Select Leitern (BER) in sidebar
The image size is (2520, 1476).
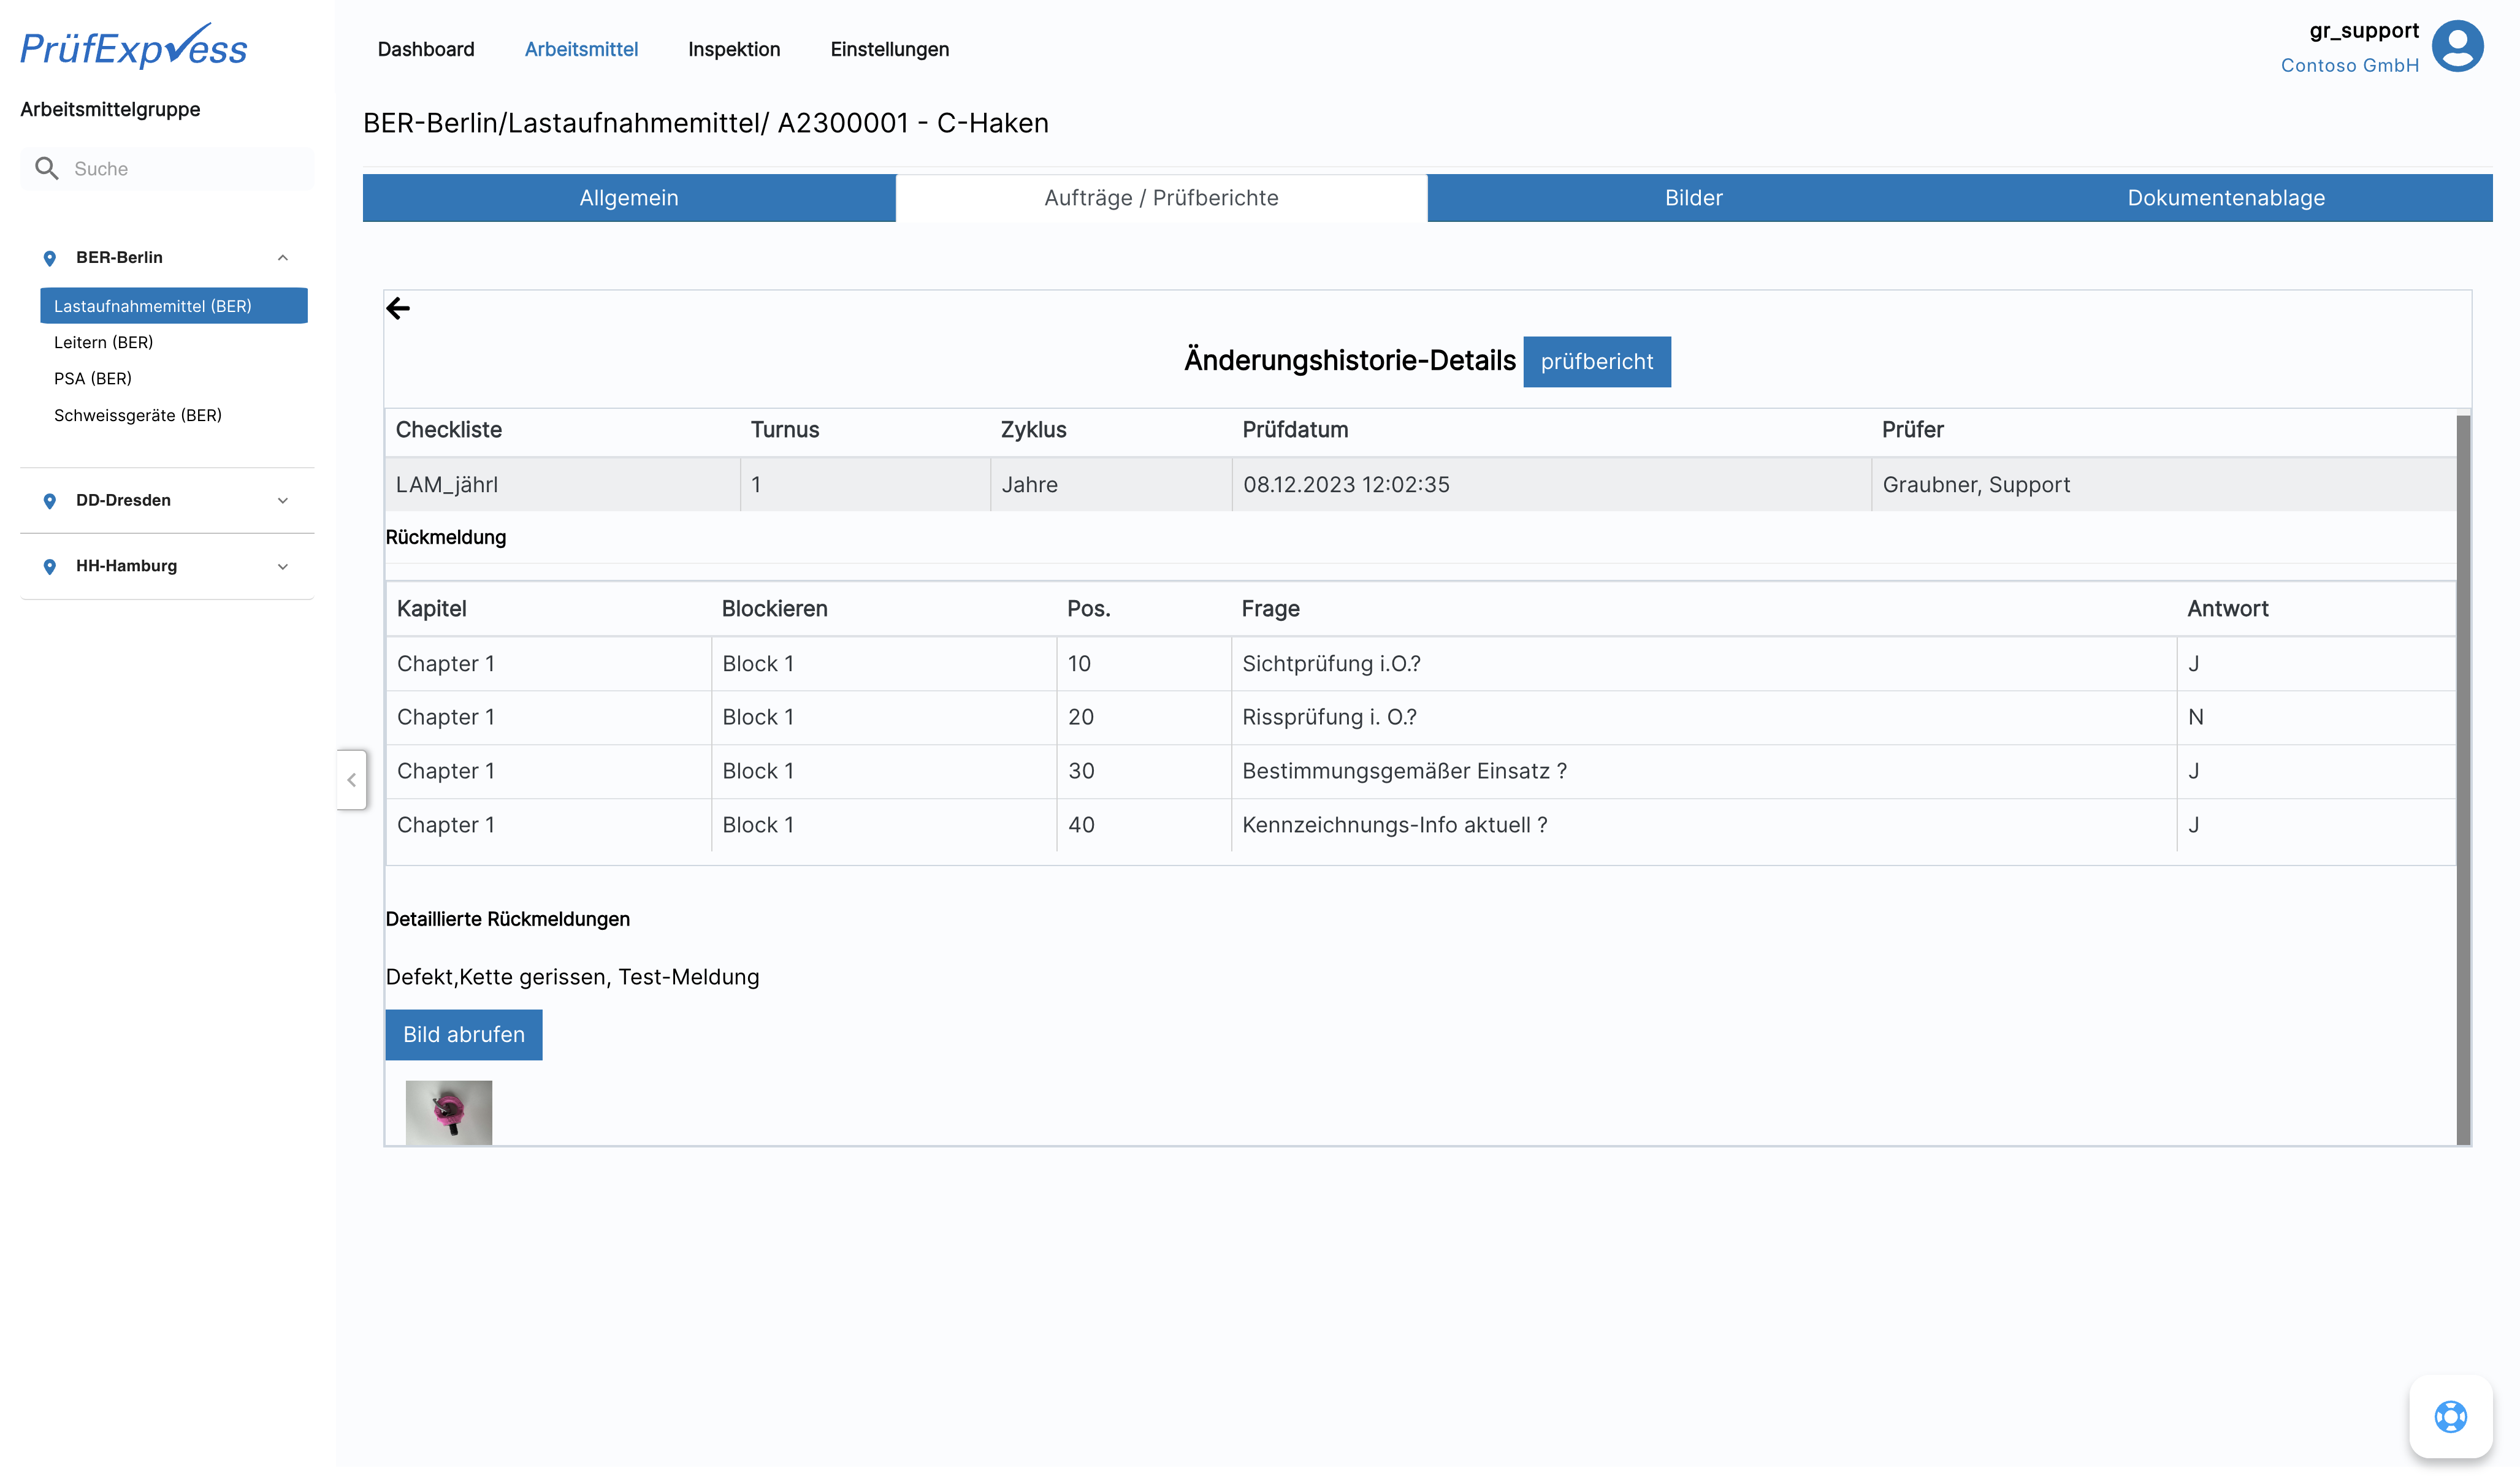click(104, 342)
